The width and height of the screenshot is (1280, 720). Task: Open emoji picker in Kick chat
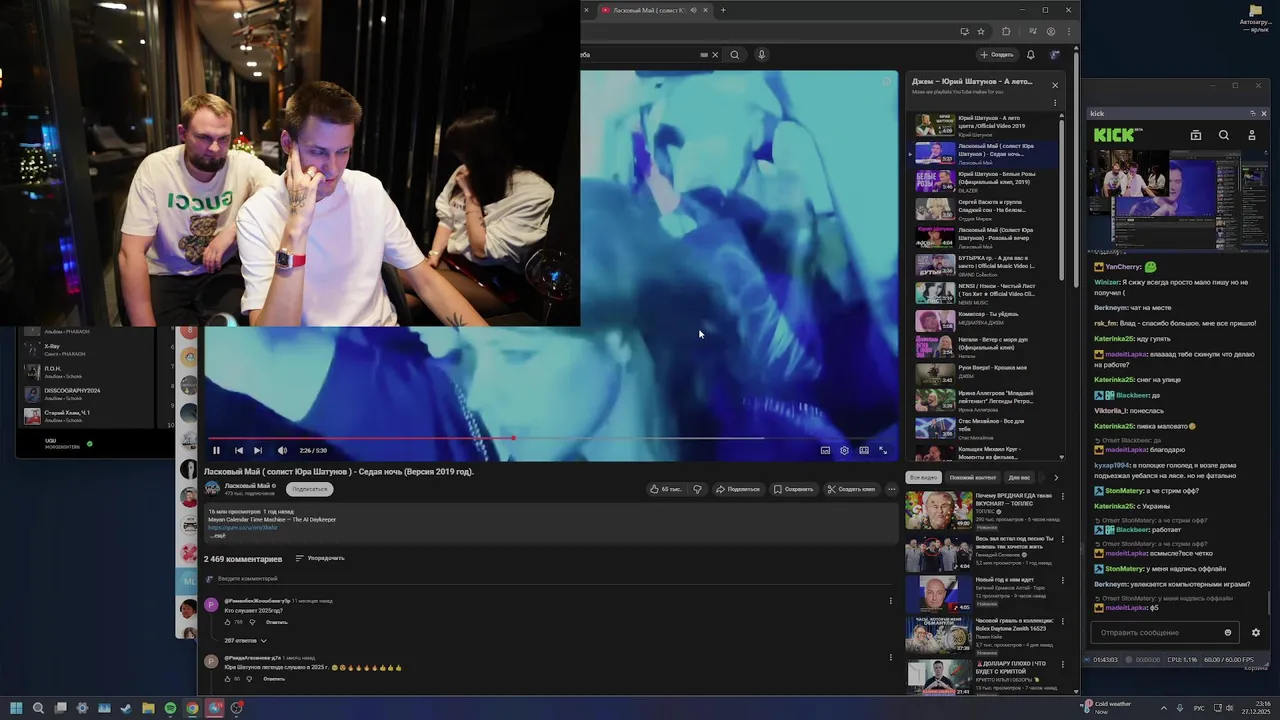click(x=1228, y=633)
